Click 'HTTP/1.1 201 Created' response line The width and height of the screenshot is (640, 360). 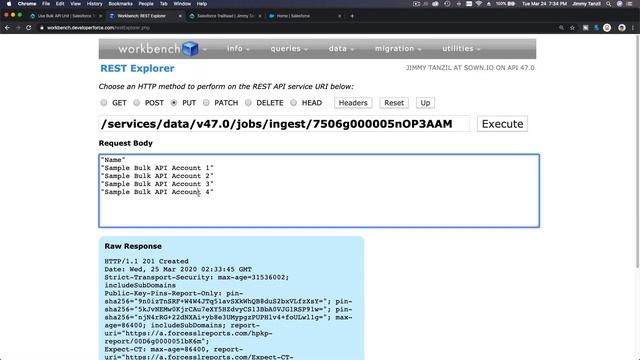click(x=146, y=261)
